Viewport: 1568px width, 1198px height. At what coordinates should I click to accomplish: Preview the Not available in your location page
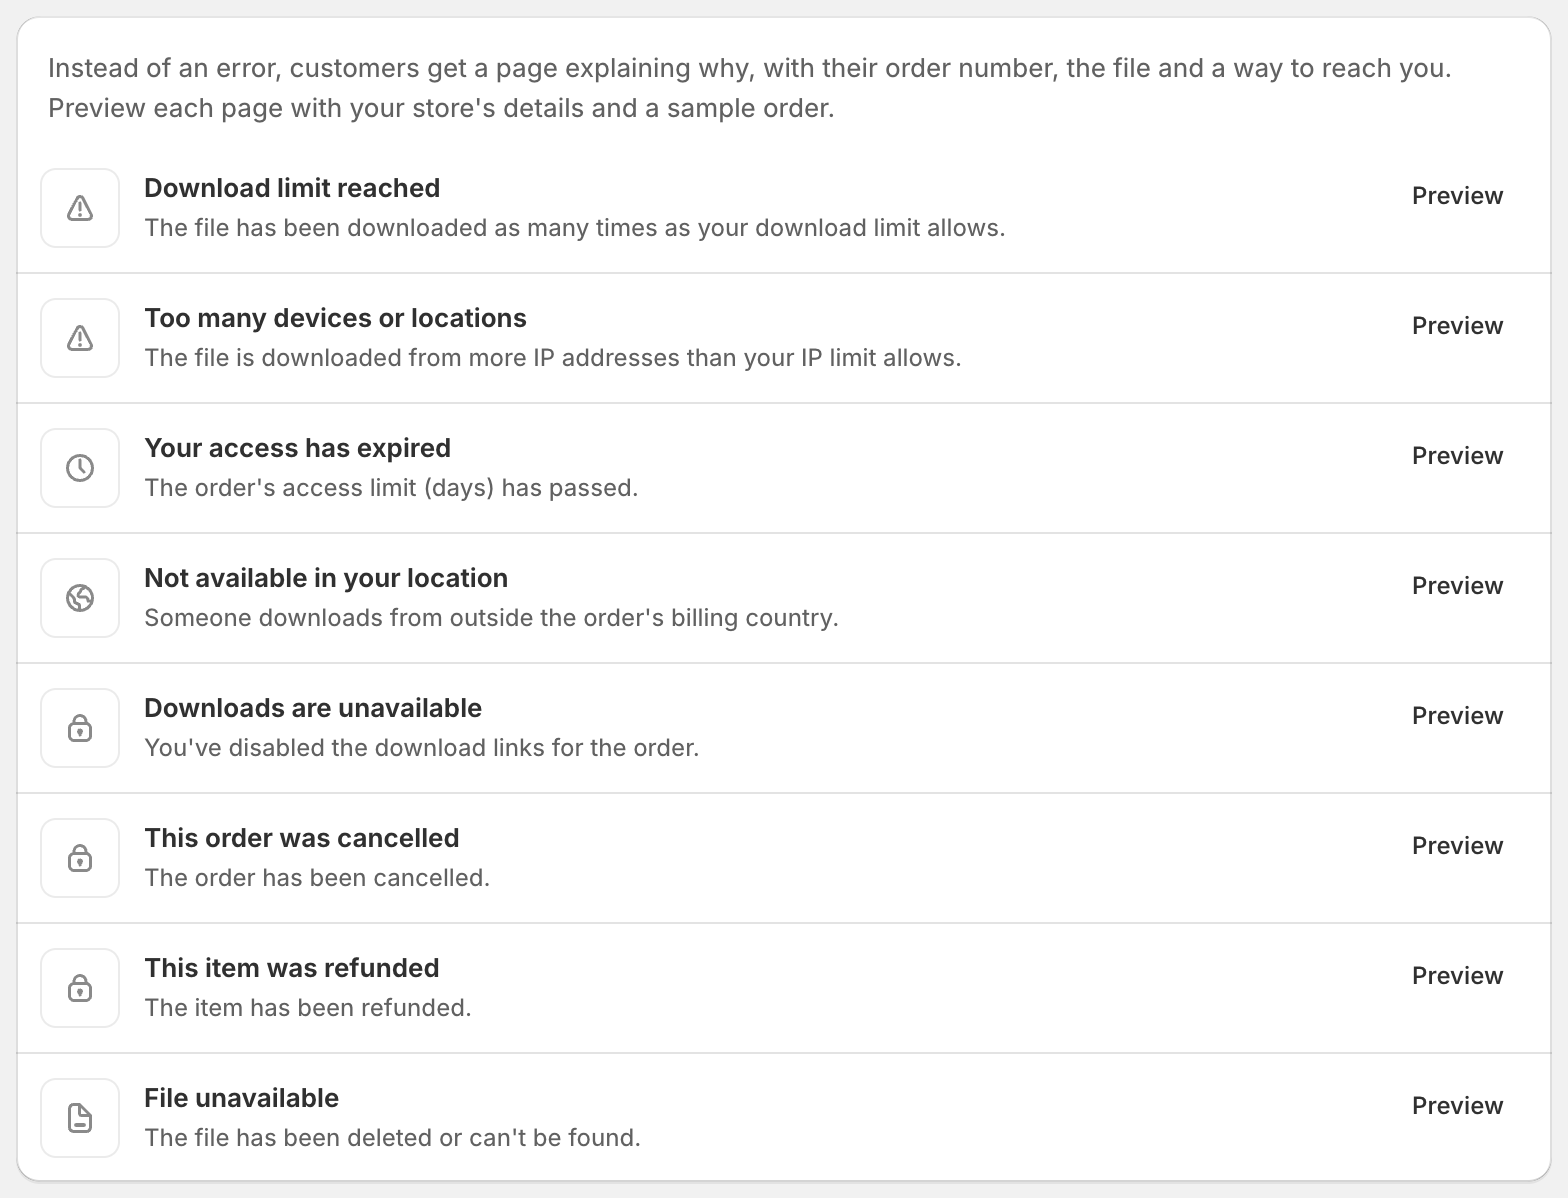[1457, 586]
